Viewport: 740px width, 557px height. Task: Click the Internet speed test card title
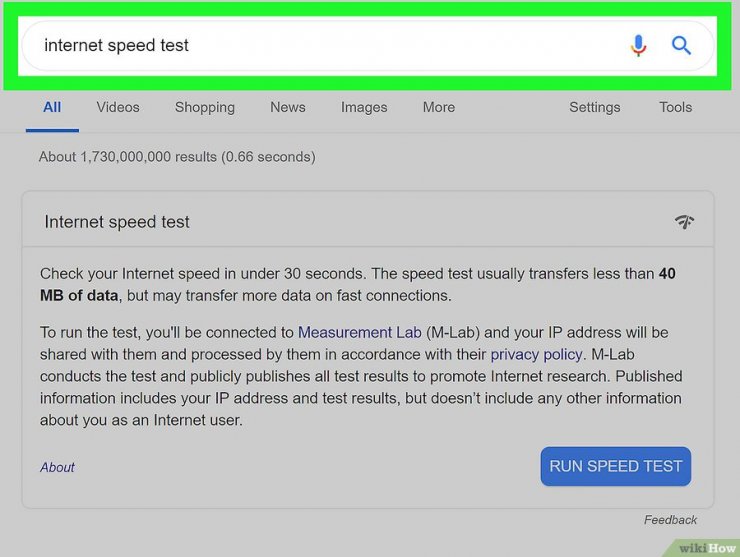point(117,222)
